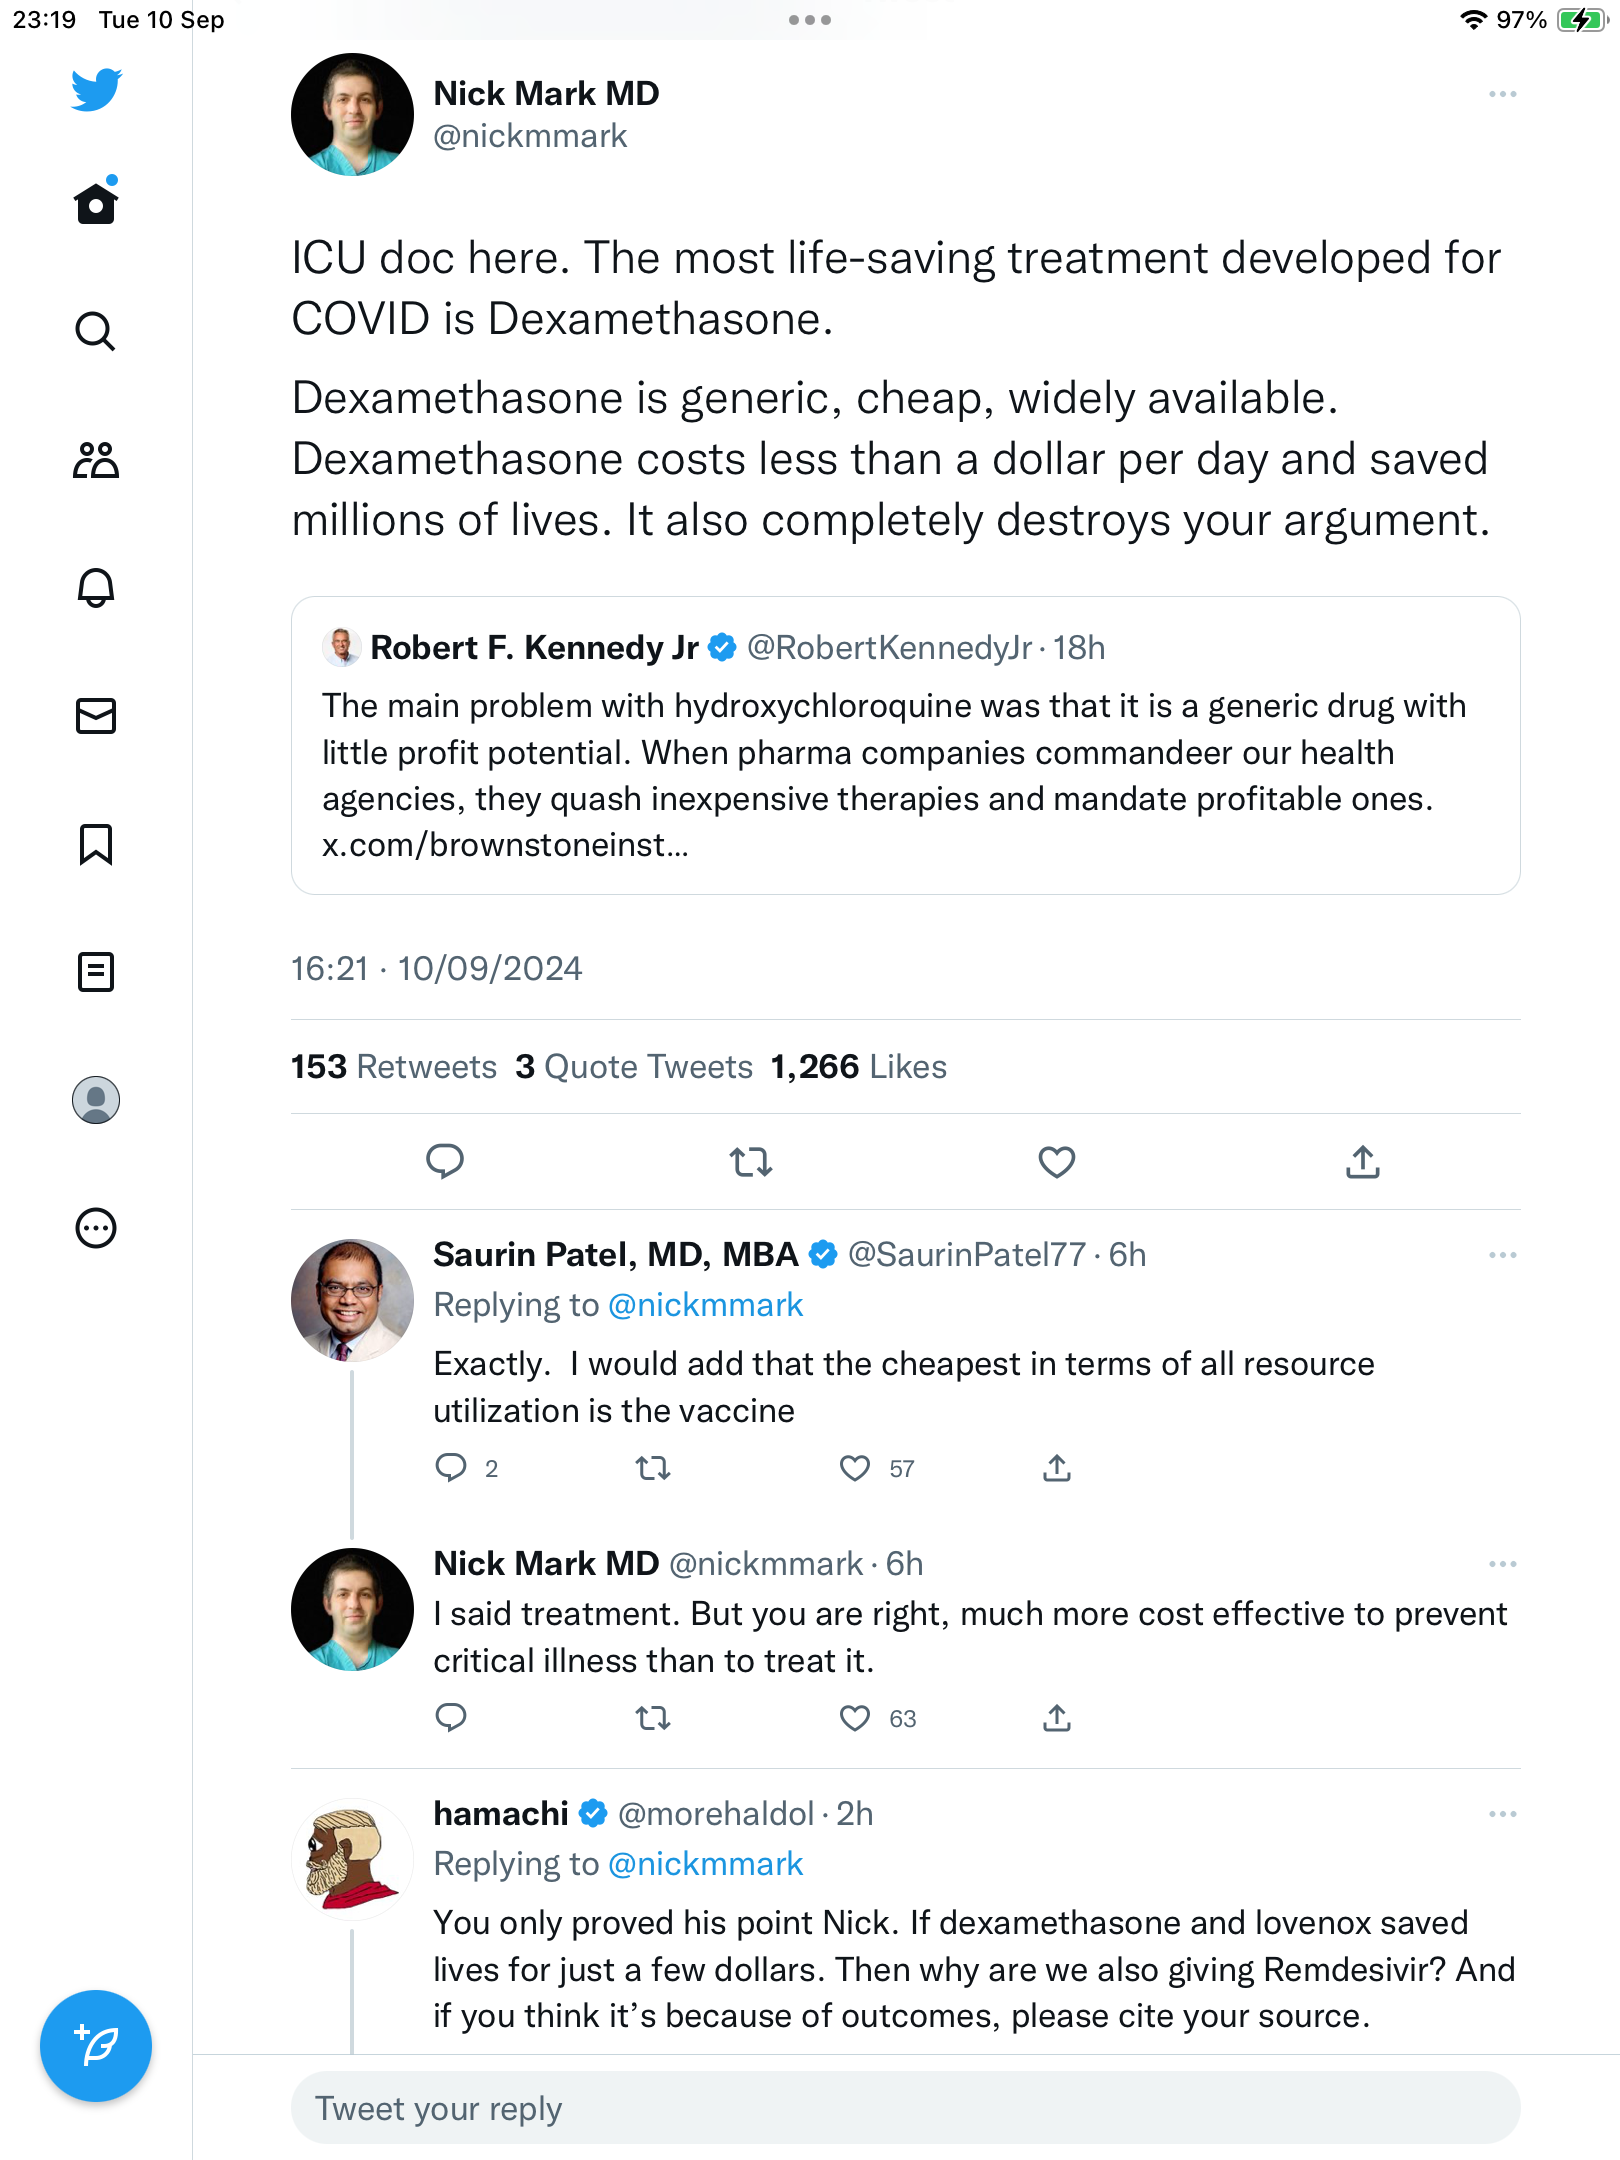The height and width of the screenshot is (2160, 1620).
Task: Compose a new tweet with blue feather button
Action: pyautogui.click(x=96, y=2045)
